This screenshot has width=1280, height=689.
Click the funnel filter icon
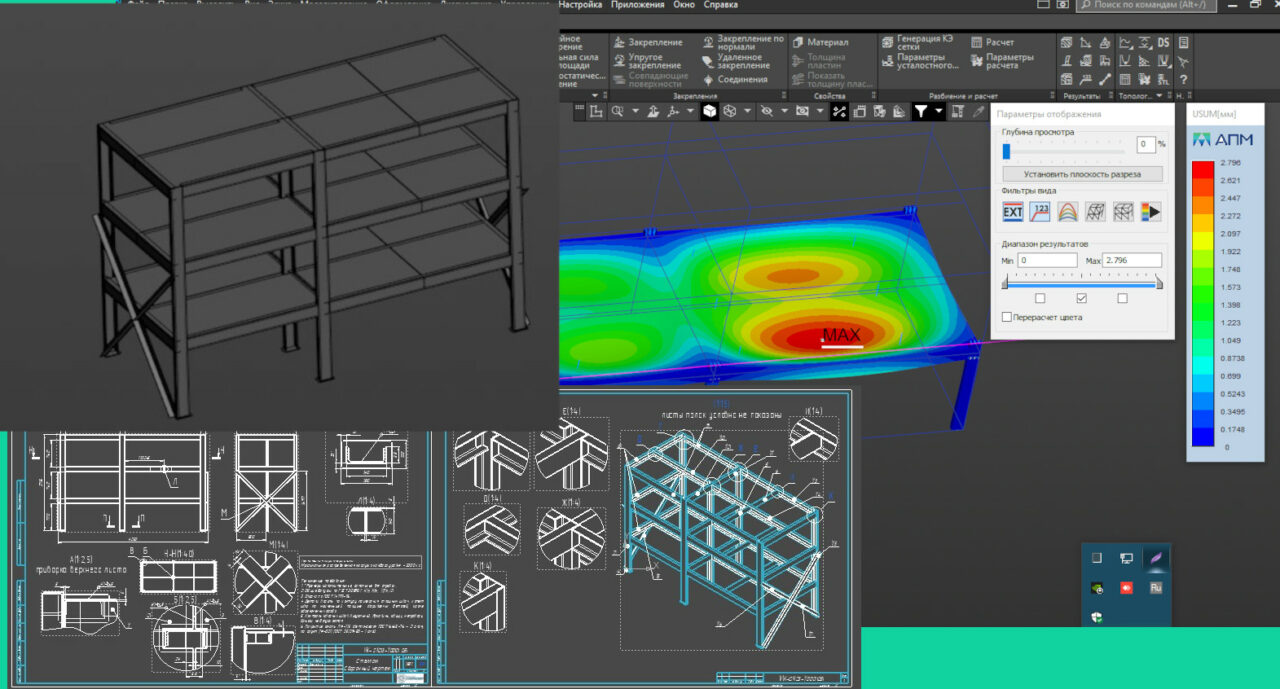(x=920, y=111)
